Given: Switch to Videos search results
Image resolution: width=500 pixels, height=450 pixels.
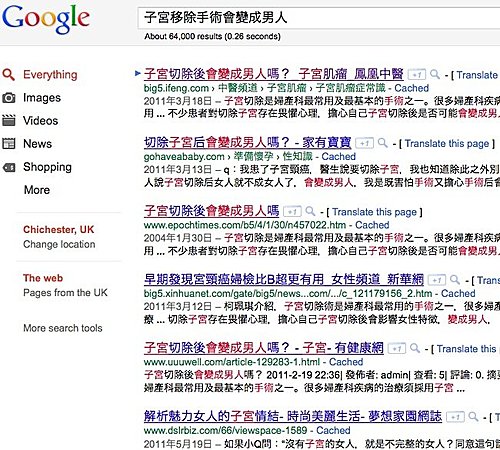Looking at the screenshot, I should [40, 121].
